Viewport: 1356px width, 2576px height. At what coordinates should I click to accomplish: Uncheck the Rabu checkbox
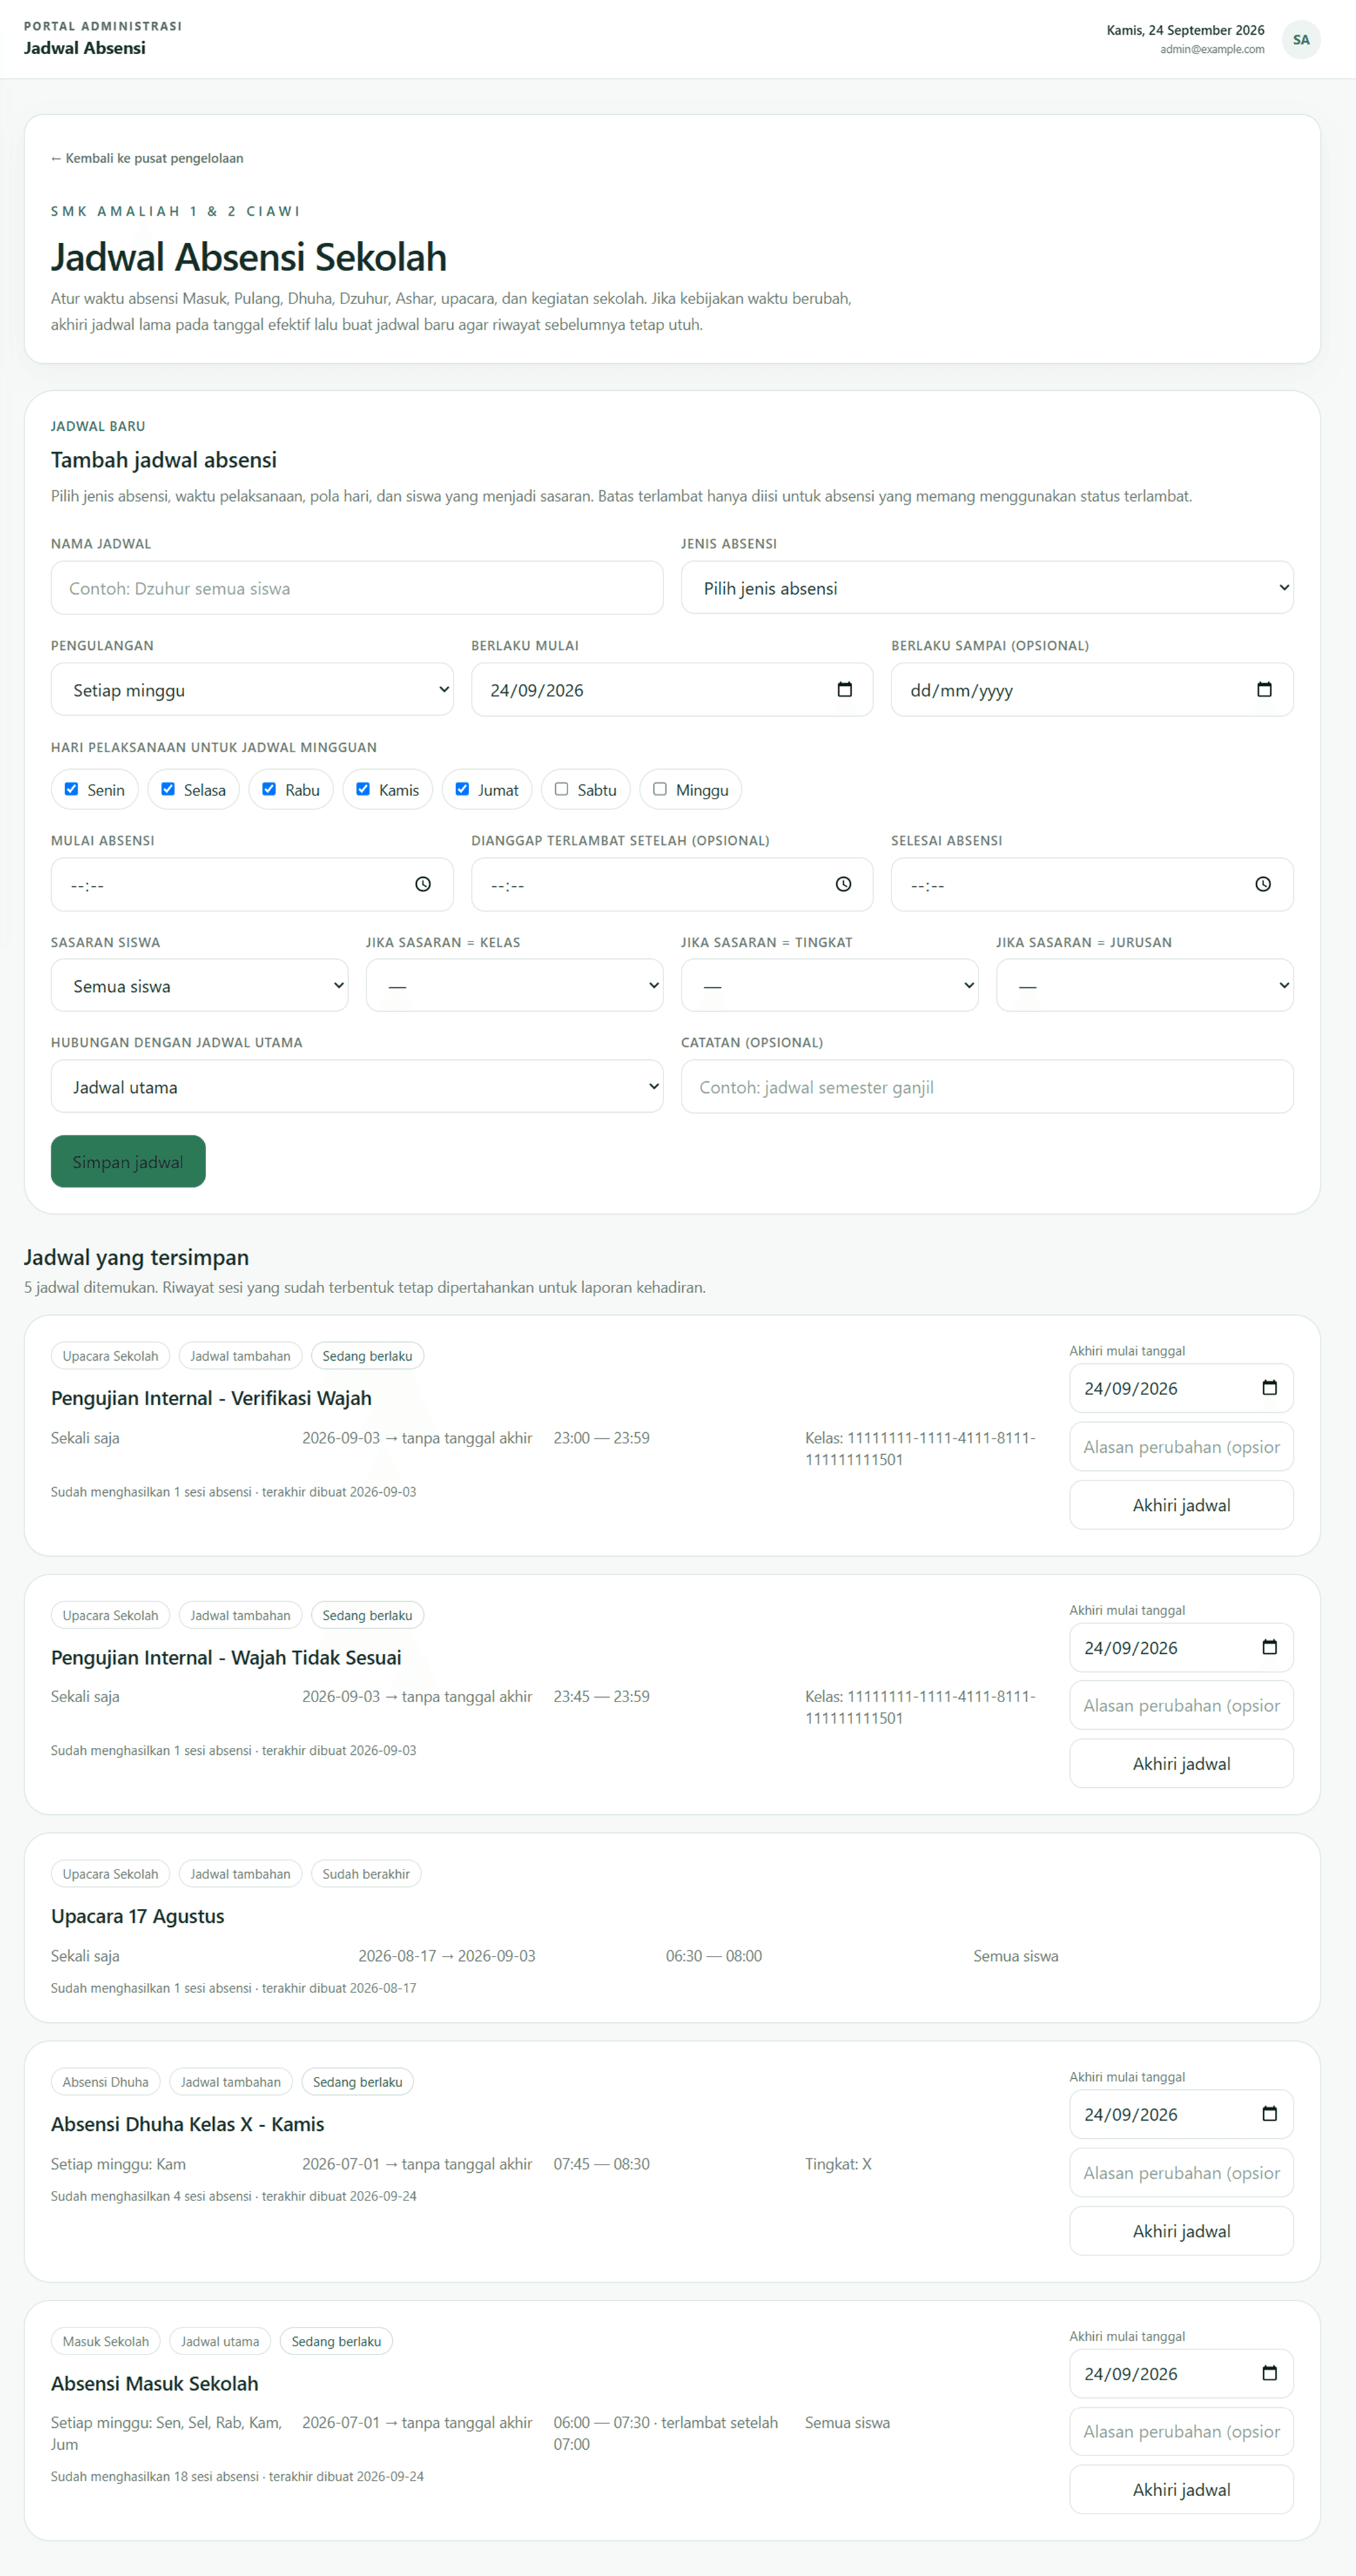(269, 789)
